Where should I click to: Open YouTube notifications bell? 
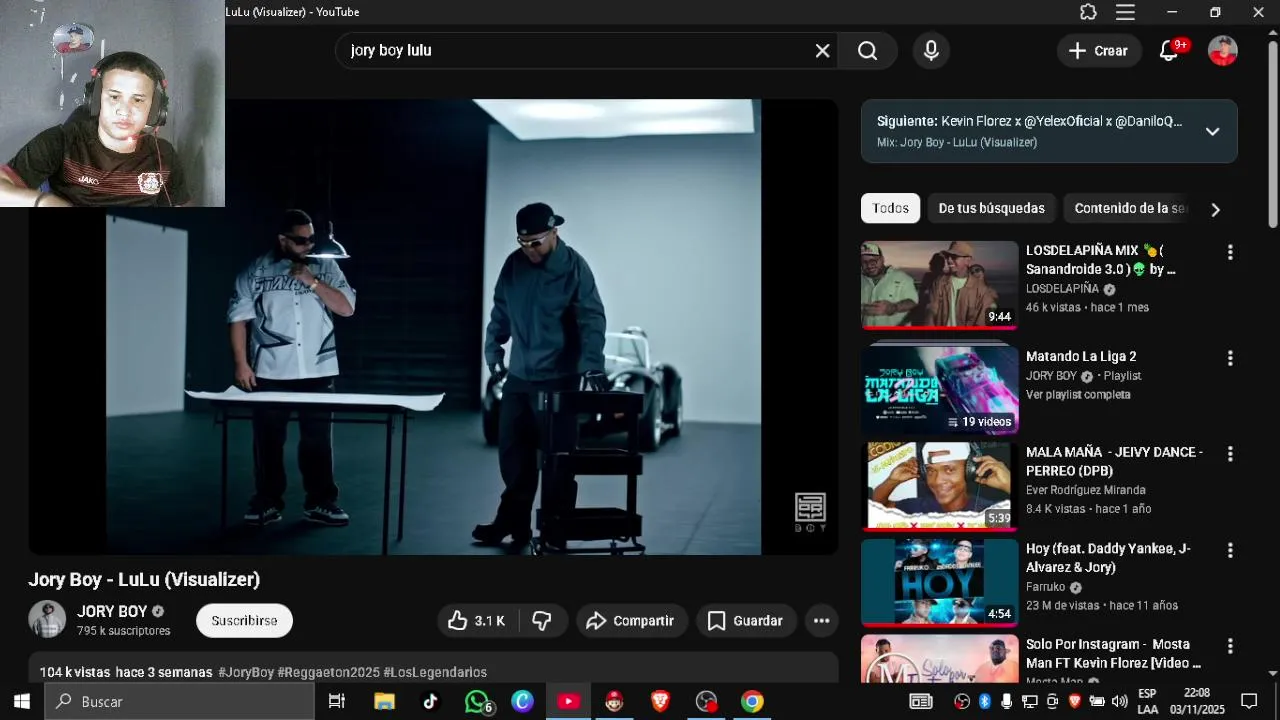pos(1169,51)
